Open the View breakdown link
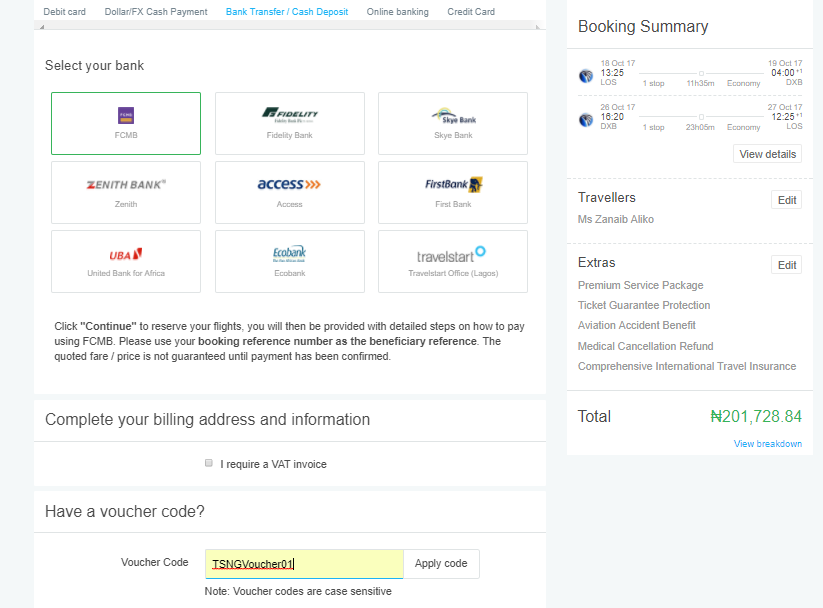Viewport: 823px width, 608px height. pos(767,444)
